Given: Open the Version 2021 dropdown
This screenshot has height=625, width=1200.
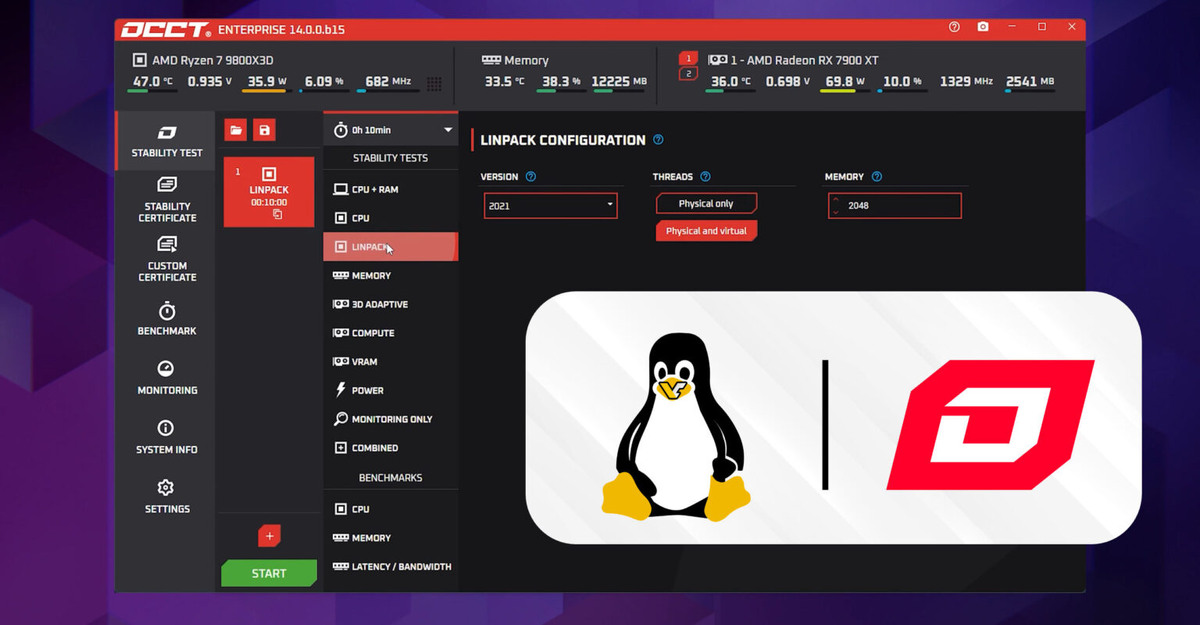Looking at the screenshot, I should pos(550,205).
